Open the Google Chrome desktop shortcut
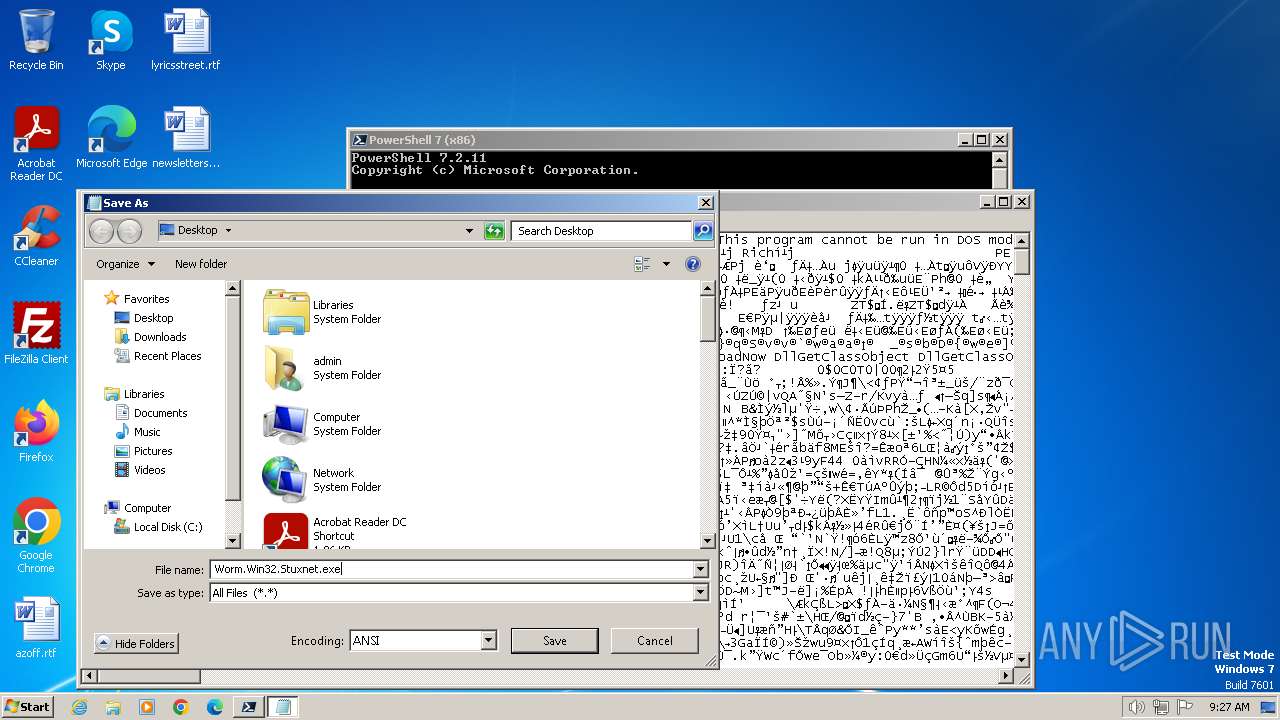The width and height of the screenshot is (1280, 720). point(36,536)
